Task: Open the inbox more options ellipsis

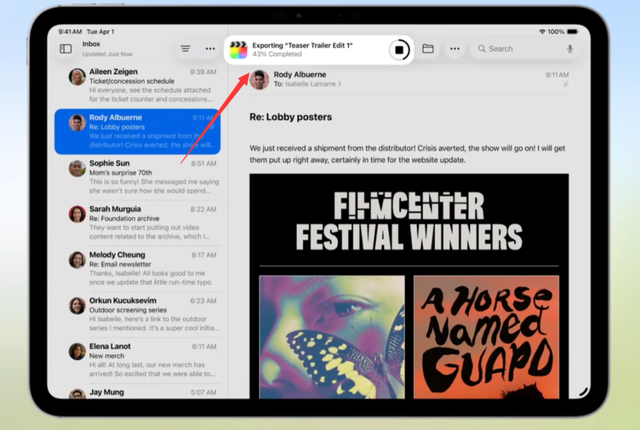Action: point(210,49)
